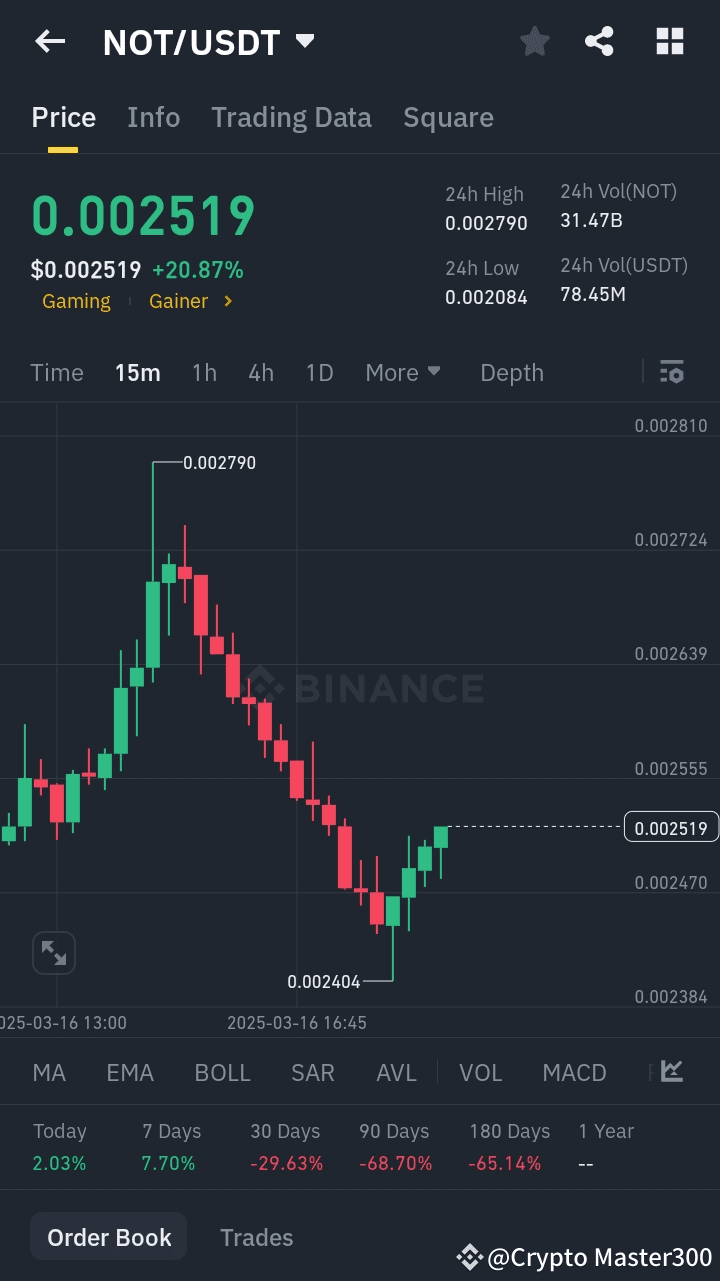Open the Gainer tag chevron
This screenshot has width=720, height=1281.
228,301
